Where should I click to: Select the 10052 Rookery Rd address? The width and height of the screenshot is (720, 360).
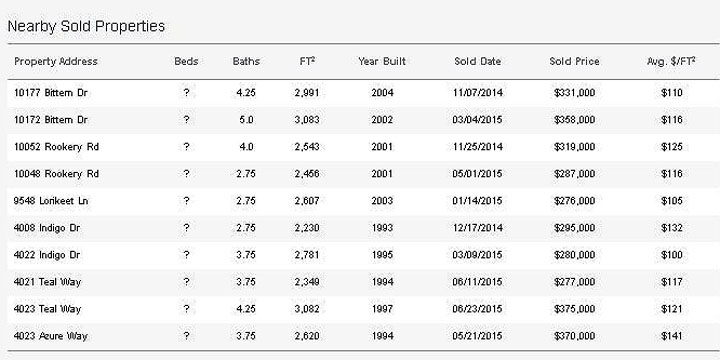(x=56, y=147)
